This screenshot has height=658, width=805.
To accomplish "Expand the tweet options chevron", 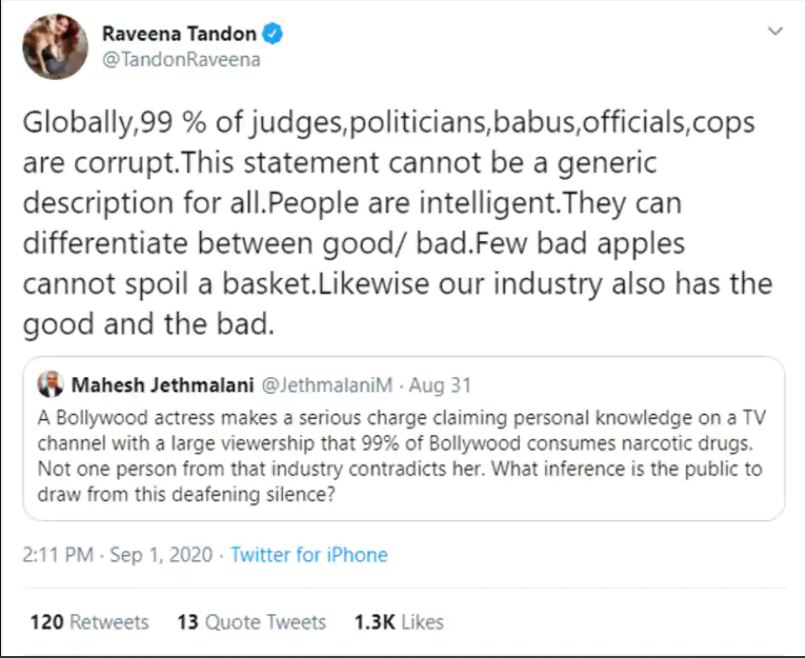I will click(775, 31).
